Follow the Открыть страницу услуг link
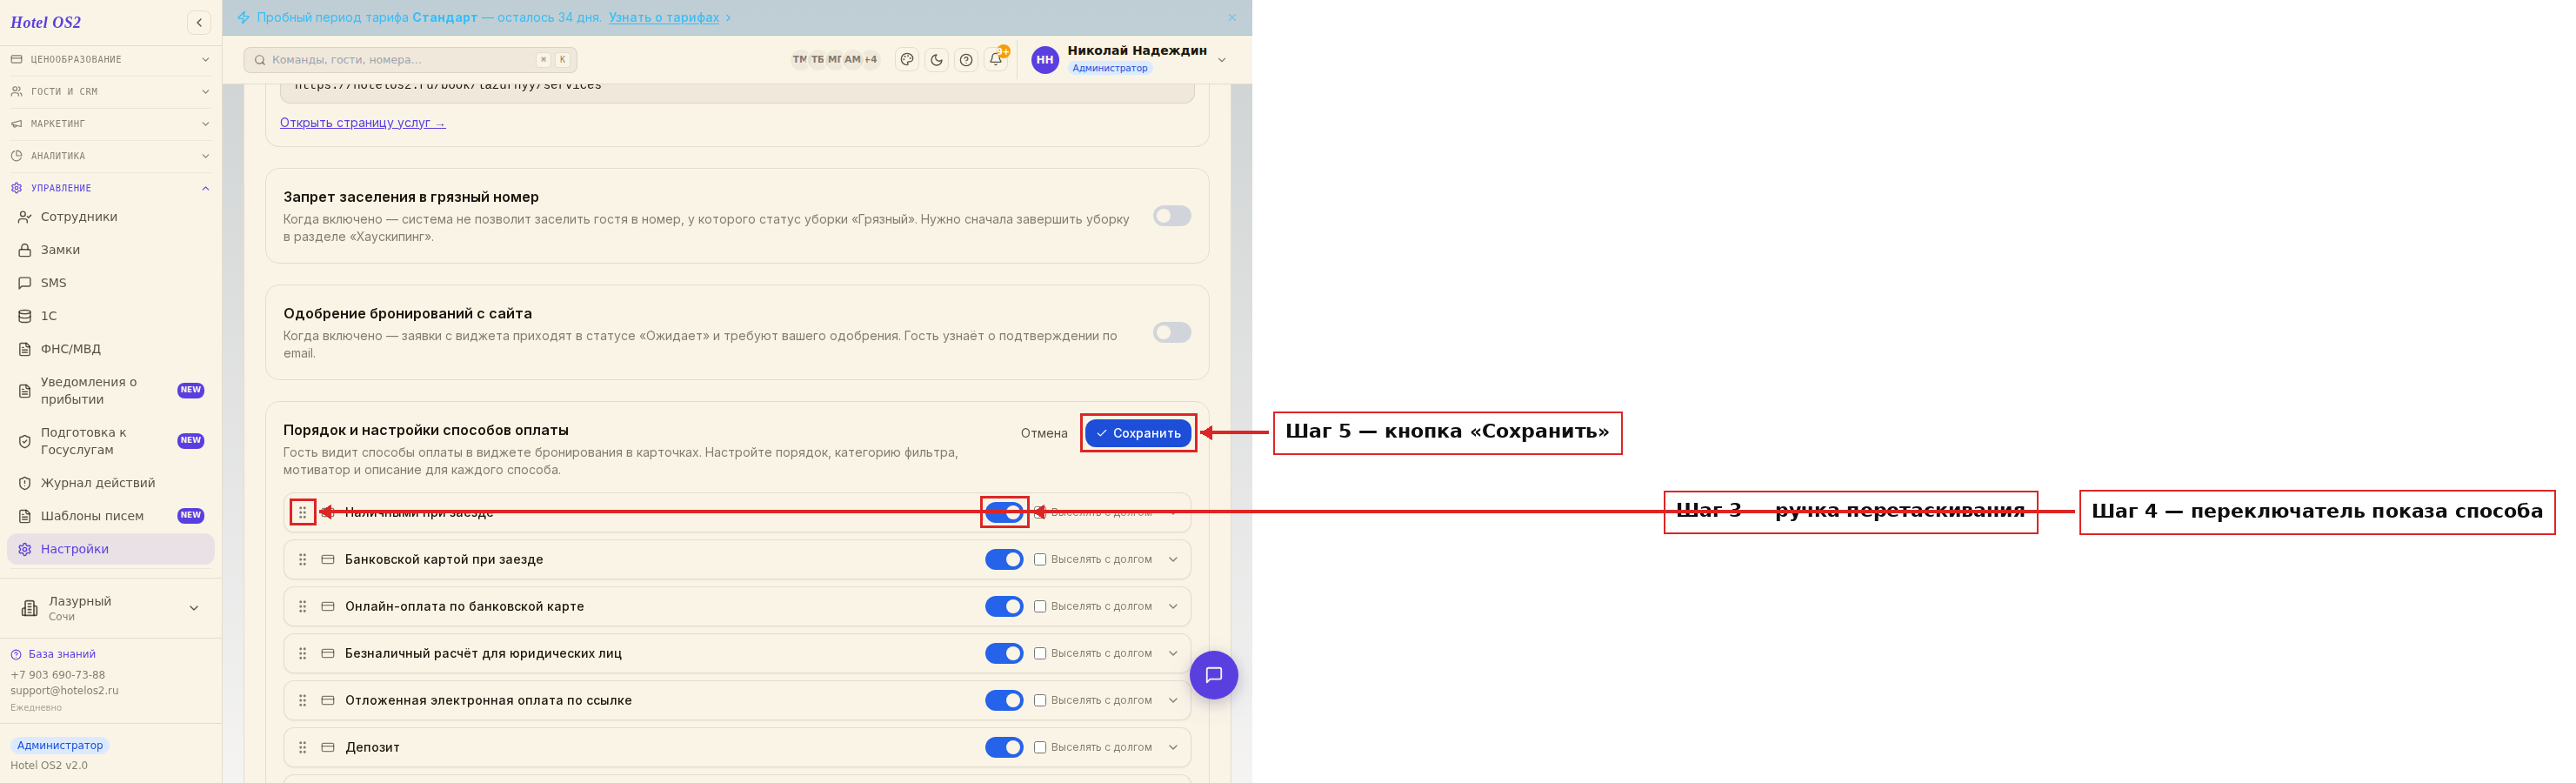Viewport: 2576px width, 783px height. click(362, 123)
